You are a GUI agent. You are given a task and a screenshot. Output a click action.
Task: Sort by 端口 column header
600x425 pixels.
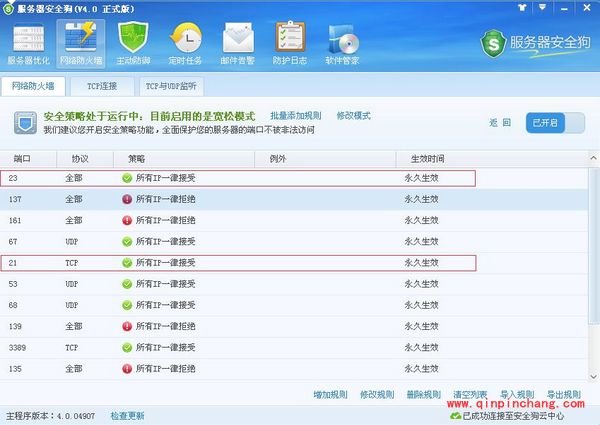tap(28, 159)
